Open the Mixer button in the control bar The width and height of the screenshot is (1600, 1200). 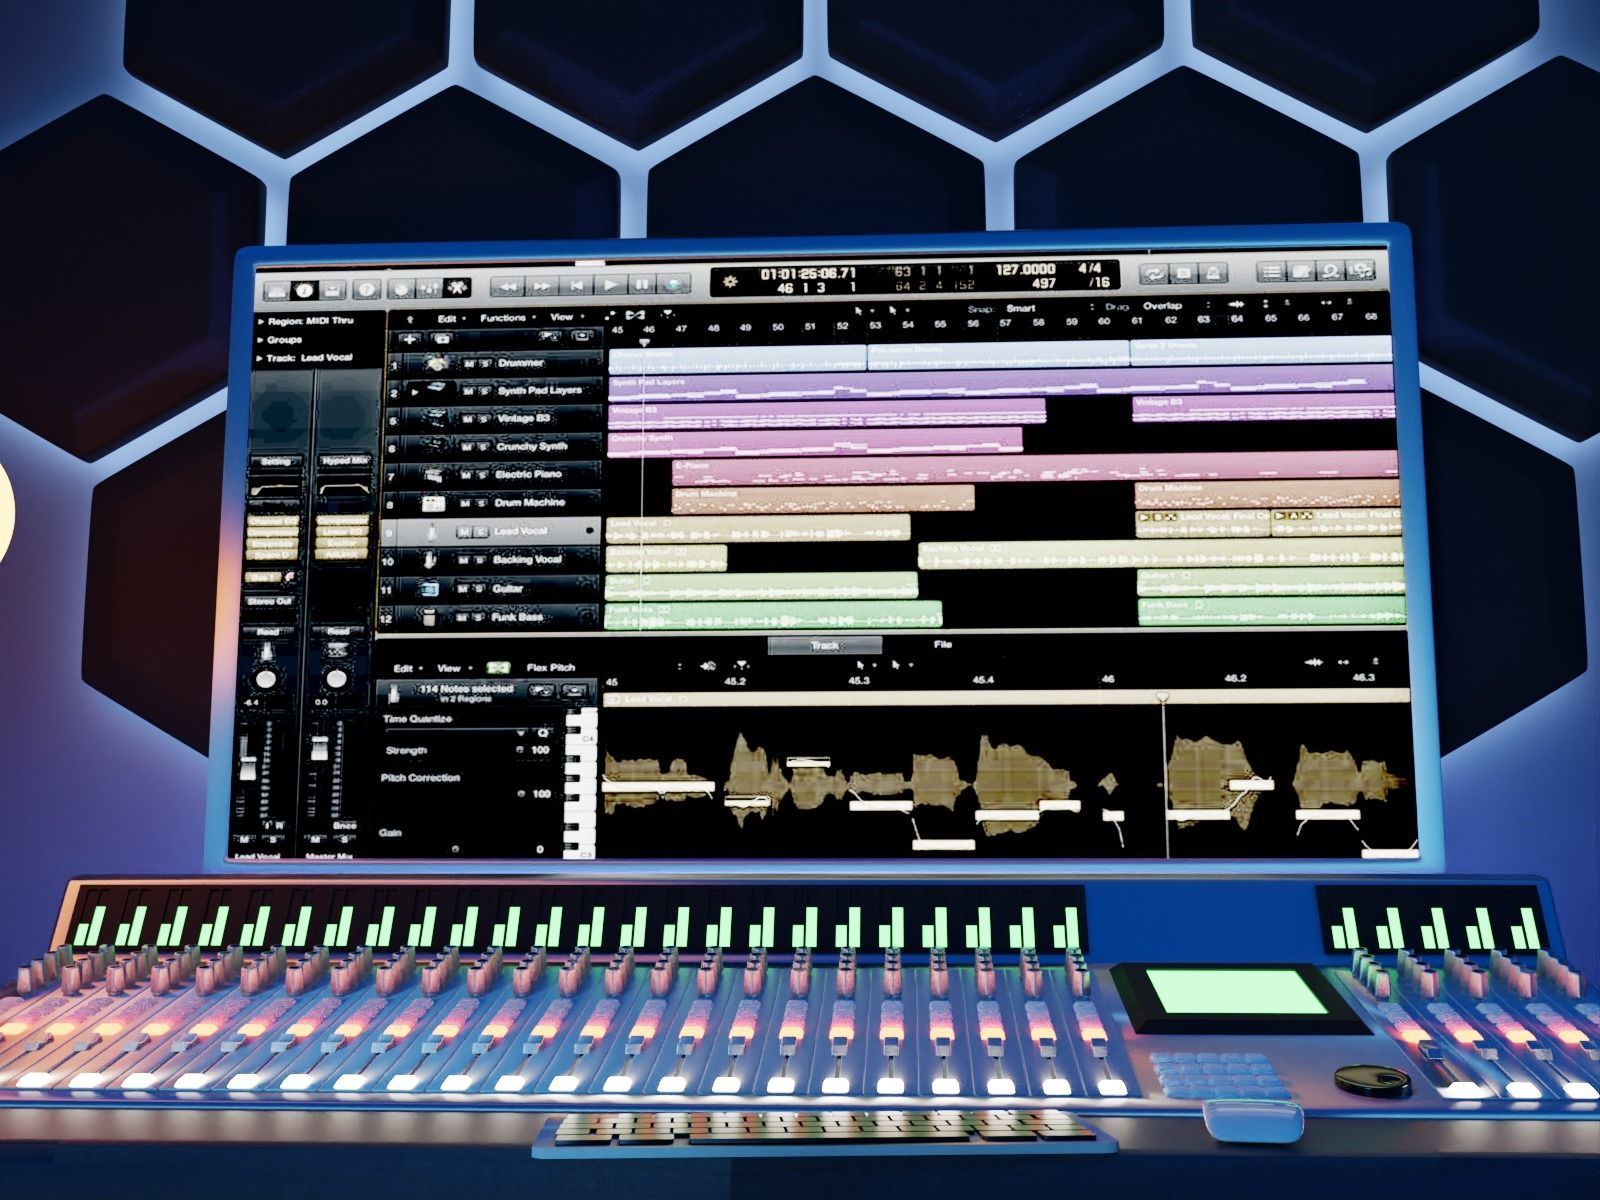point(429,289)
